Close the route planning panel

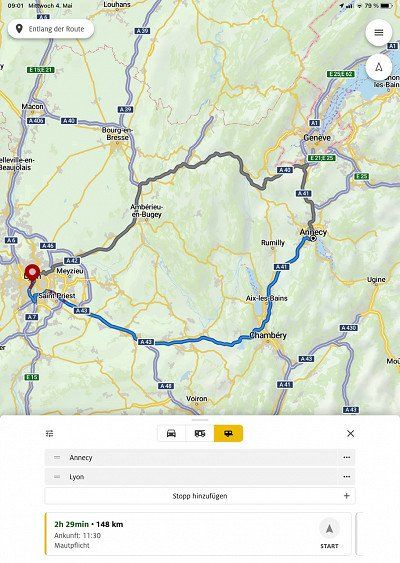tap(351, 433)
